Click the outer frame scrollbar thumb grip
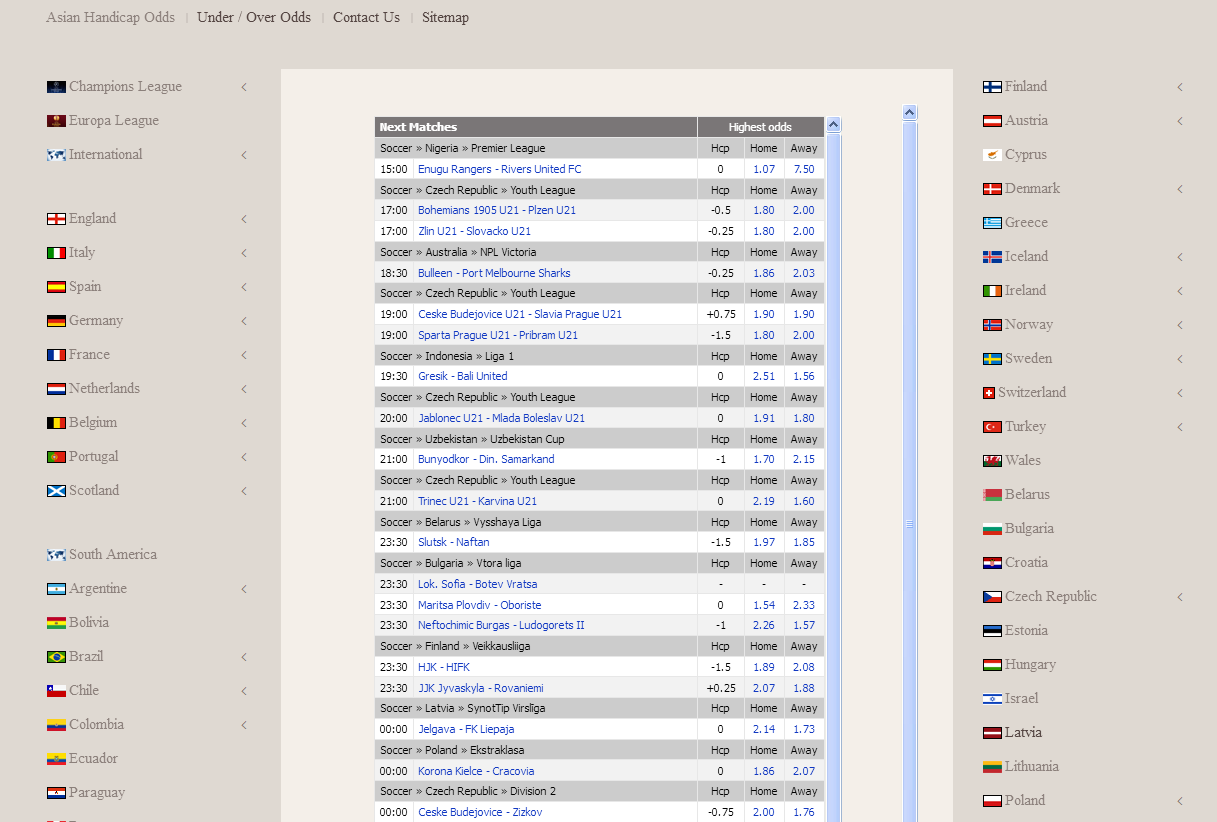 click(x=910, y=524)
